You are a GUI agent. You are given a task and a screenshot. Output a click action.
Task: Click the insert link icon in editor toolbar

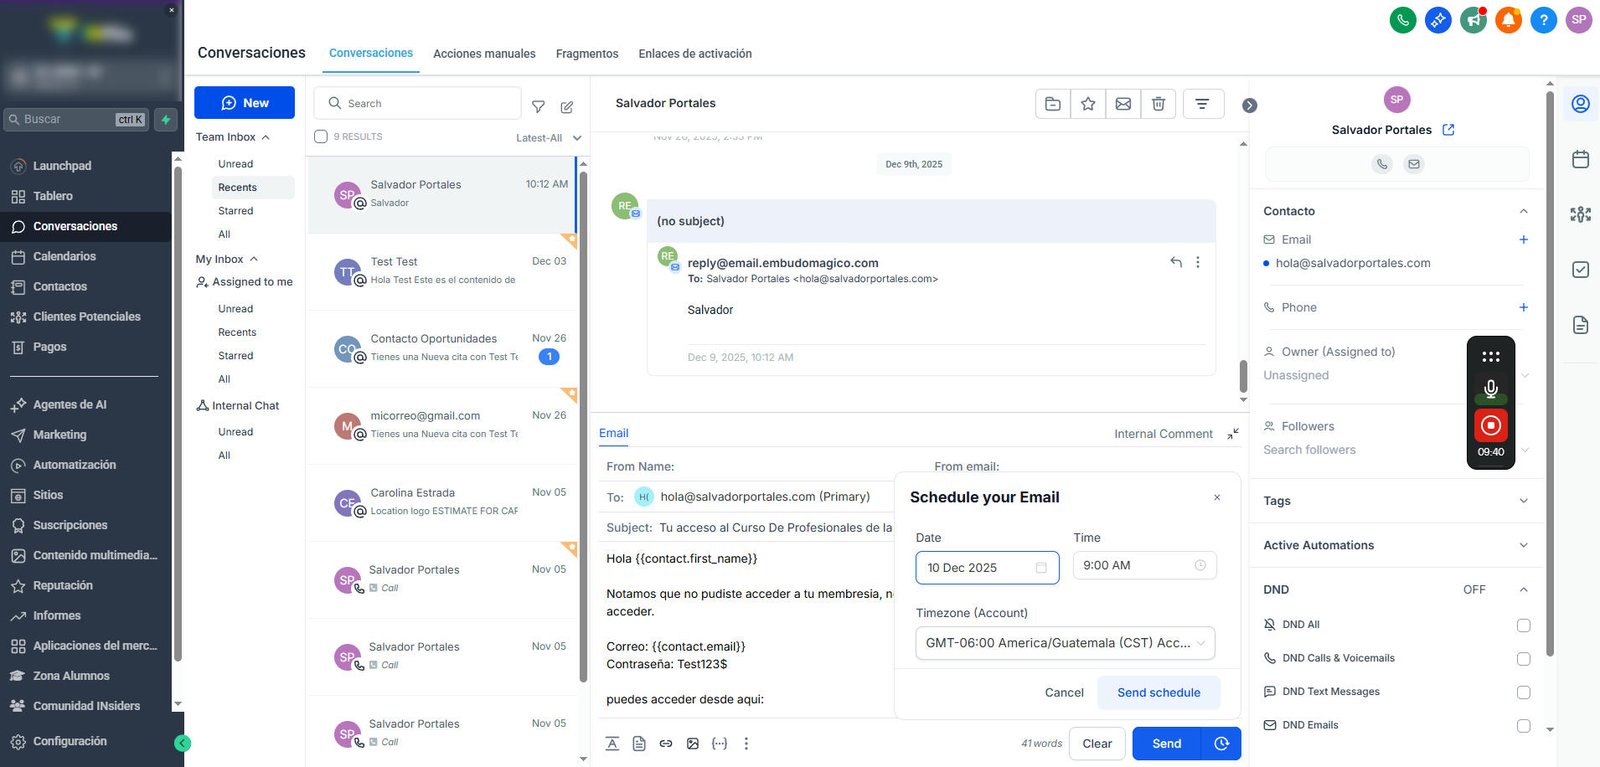click(666, 744)
